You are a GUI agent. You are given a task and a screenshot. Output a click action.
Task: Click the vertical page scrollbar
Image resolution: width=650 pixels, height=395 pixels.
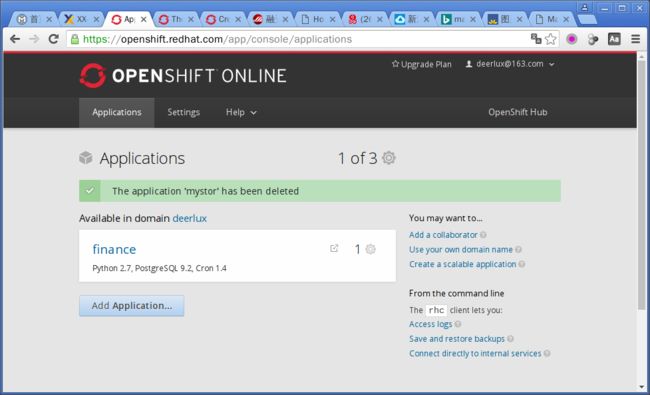click(641, 184)
